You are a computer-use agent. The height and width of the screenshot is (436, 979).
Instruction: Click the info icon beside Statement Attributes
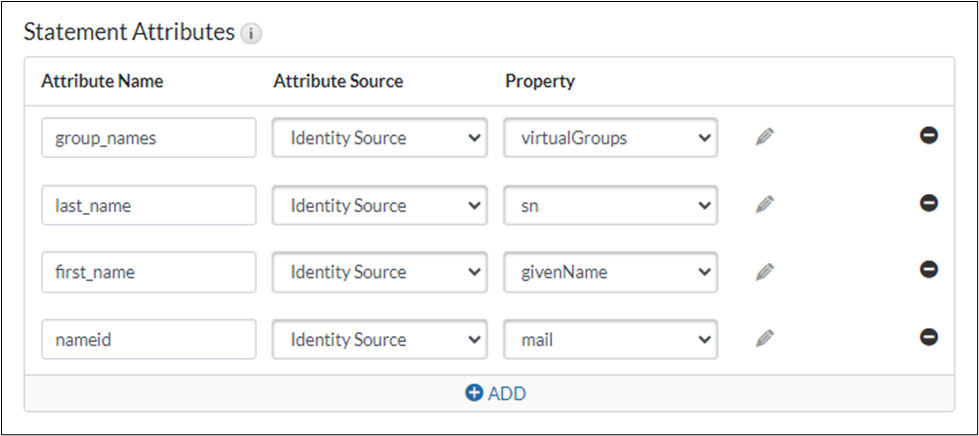pyautogui.click(x=250, y=33)
